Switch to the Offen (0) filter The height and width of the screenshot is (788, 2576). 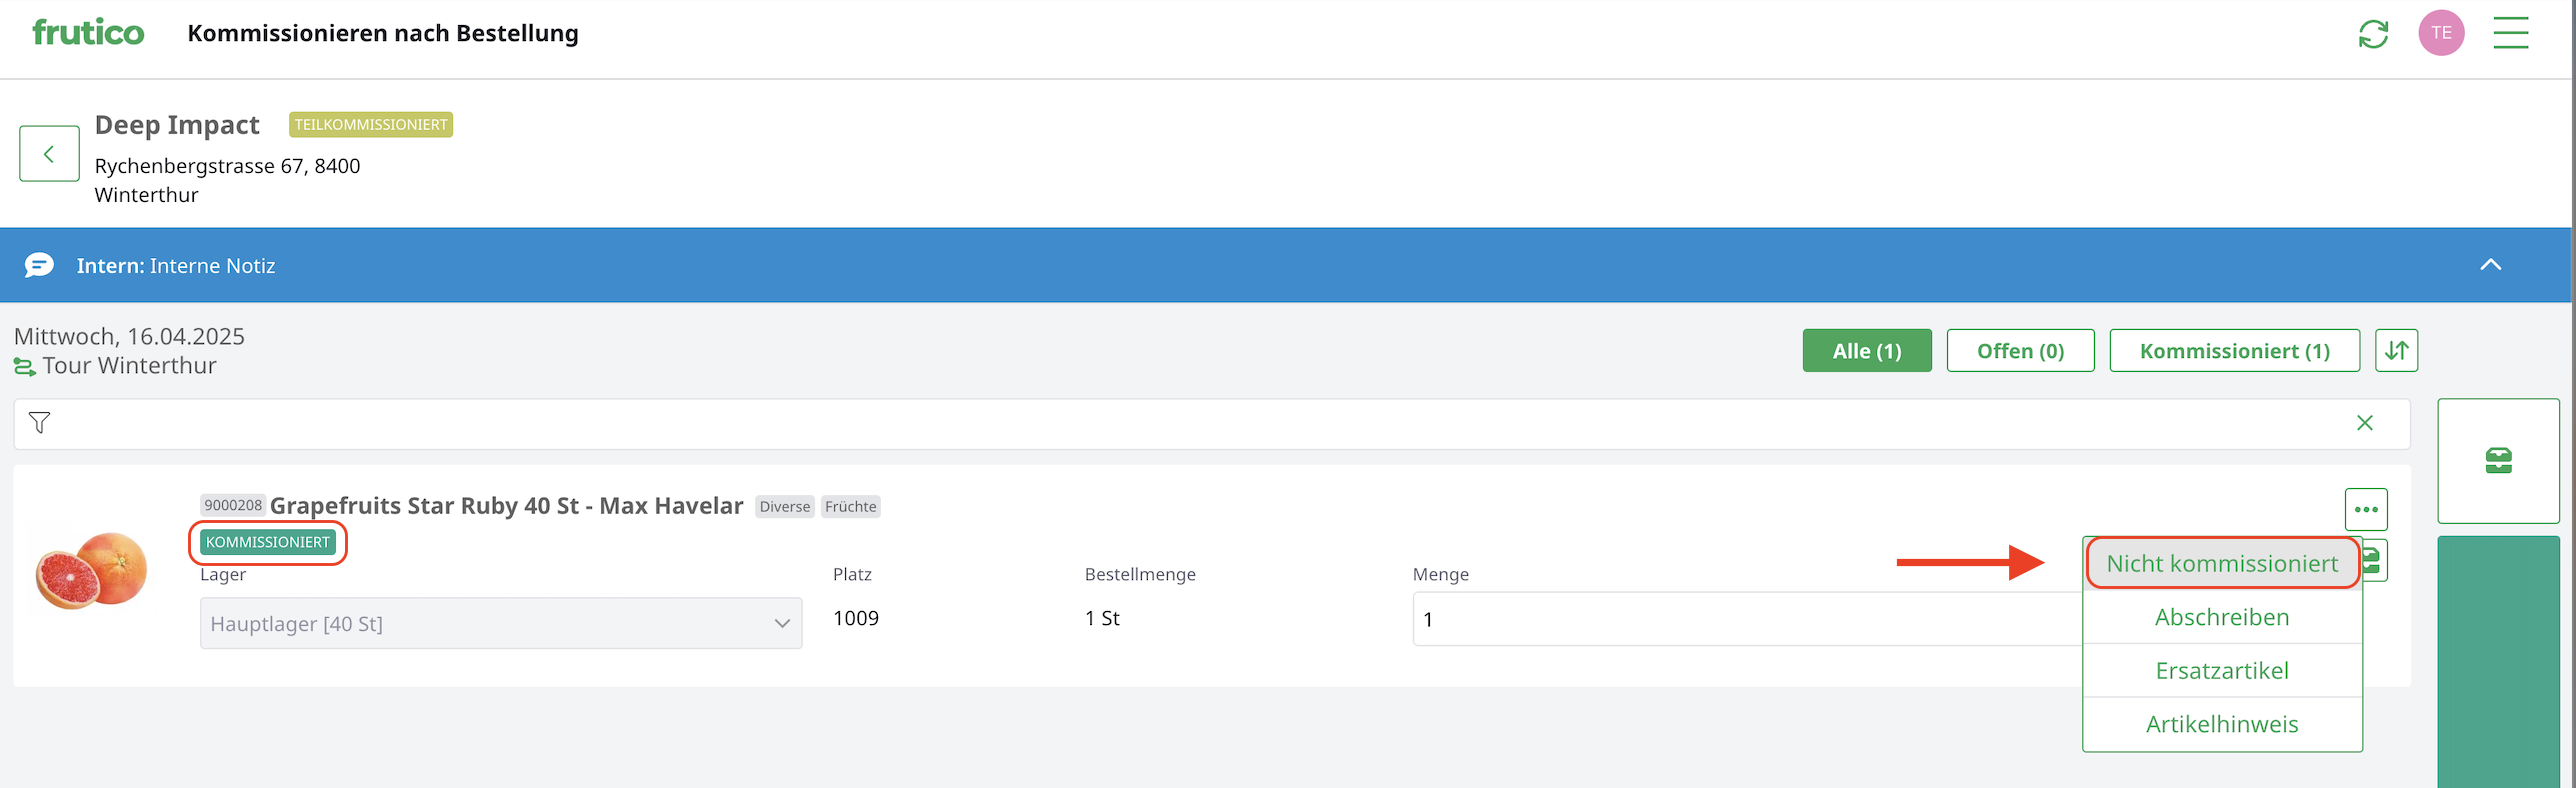pos(2019,351)
